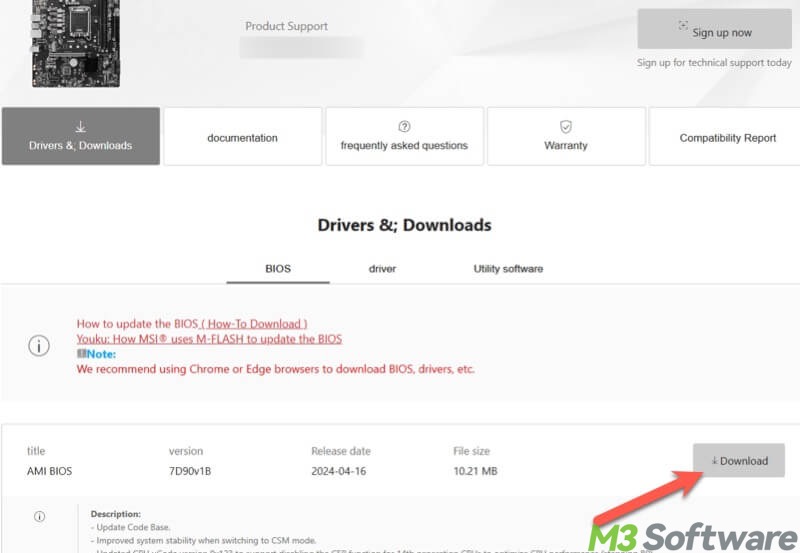The height and width of the screenshot is (553, 800).
Task: Open the documentation tab
Action: point(242,138)
